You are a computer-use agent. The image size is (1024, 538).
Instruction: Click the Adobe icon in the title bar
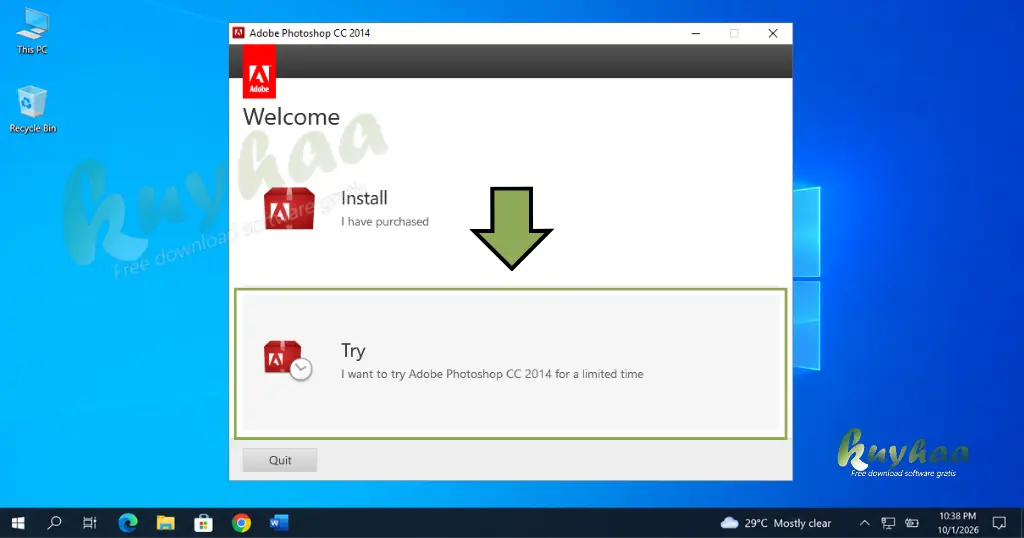pyautogui.click(x=239, y=33)
